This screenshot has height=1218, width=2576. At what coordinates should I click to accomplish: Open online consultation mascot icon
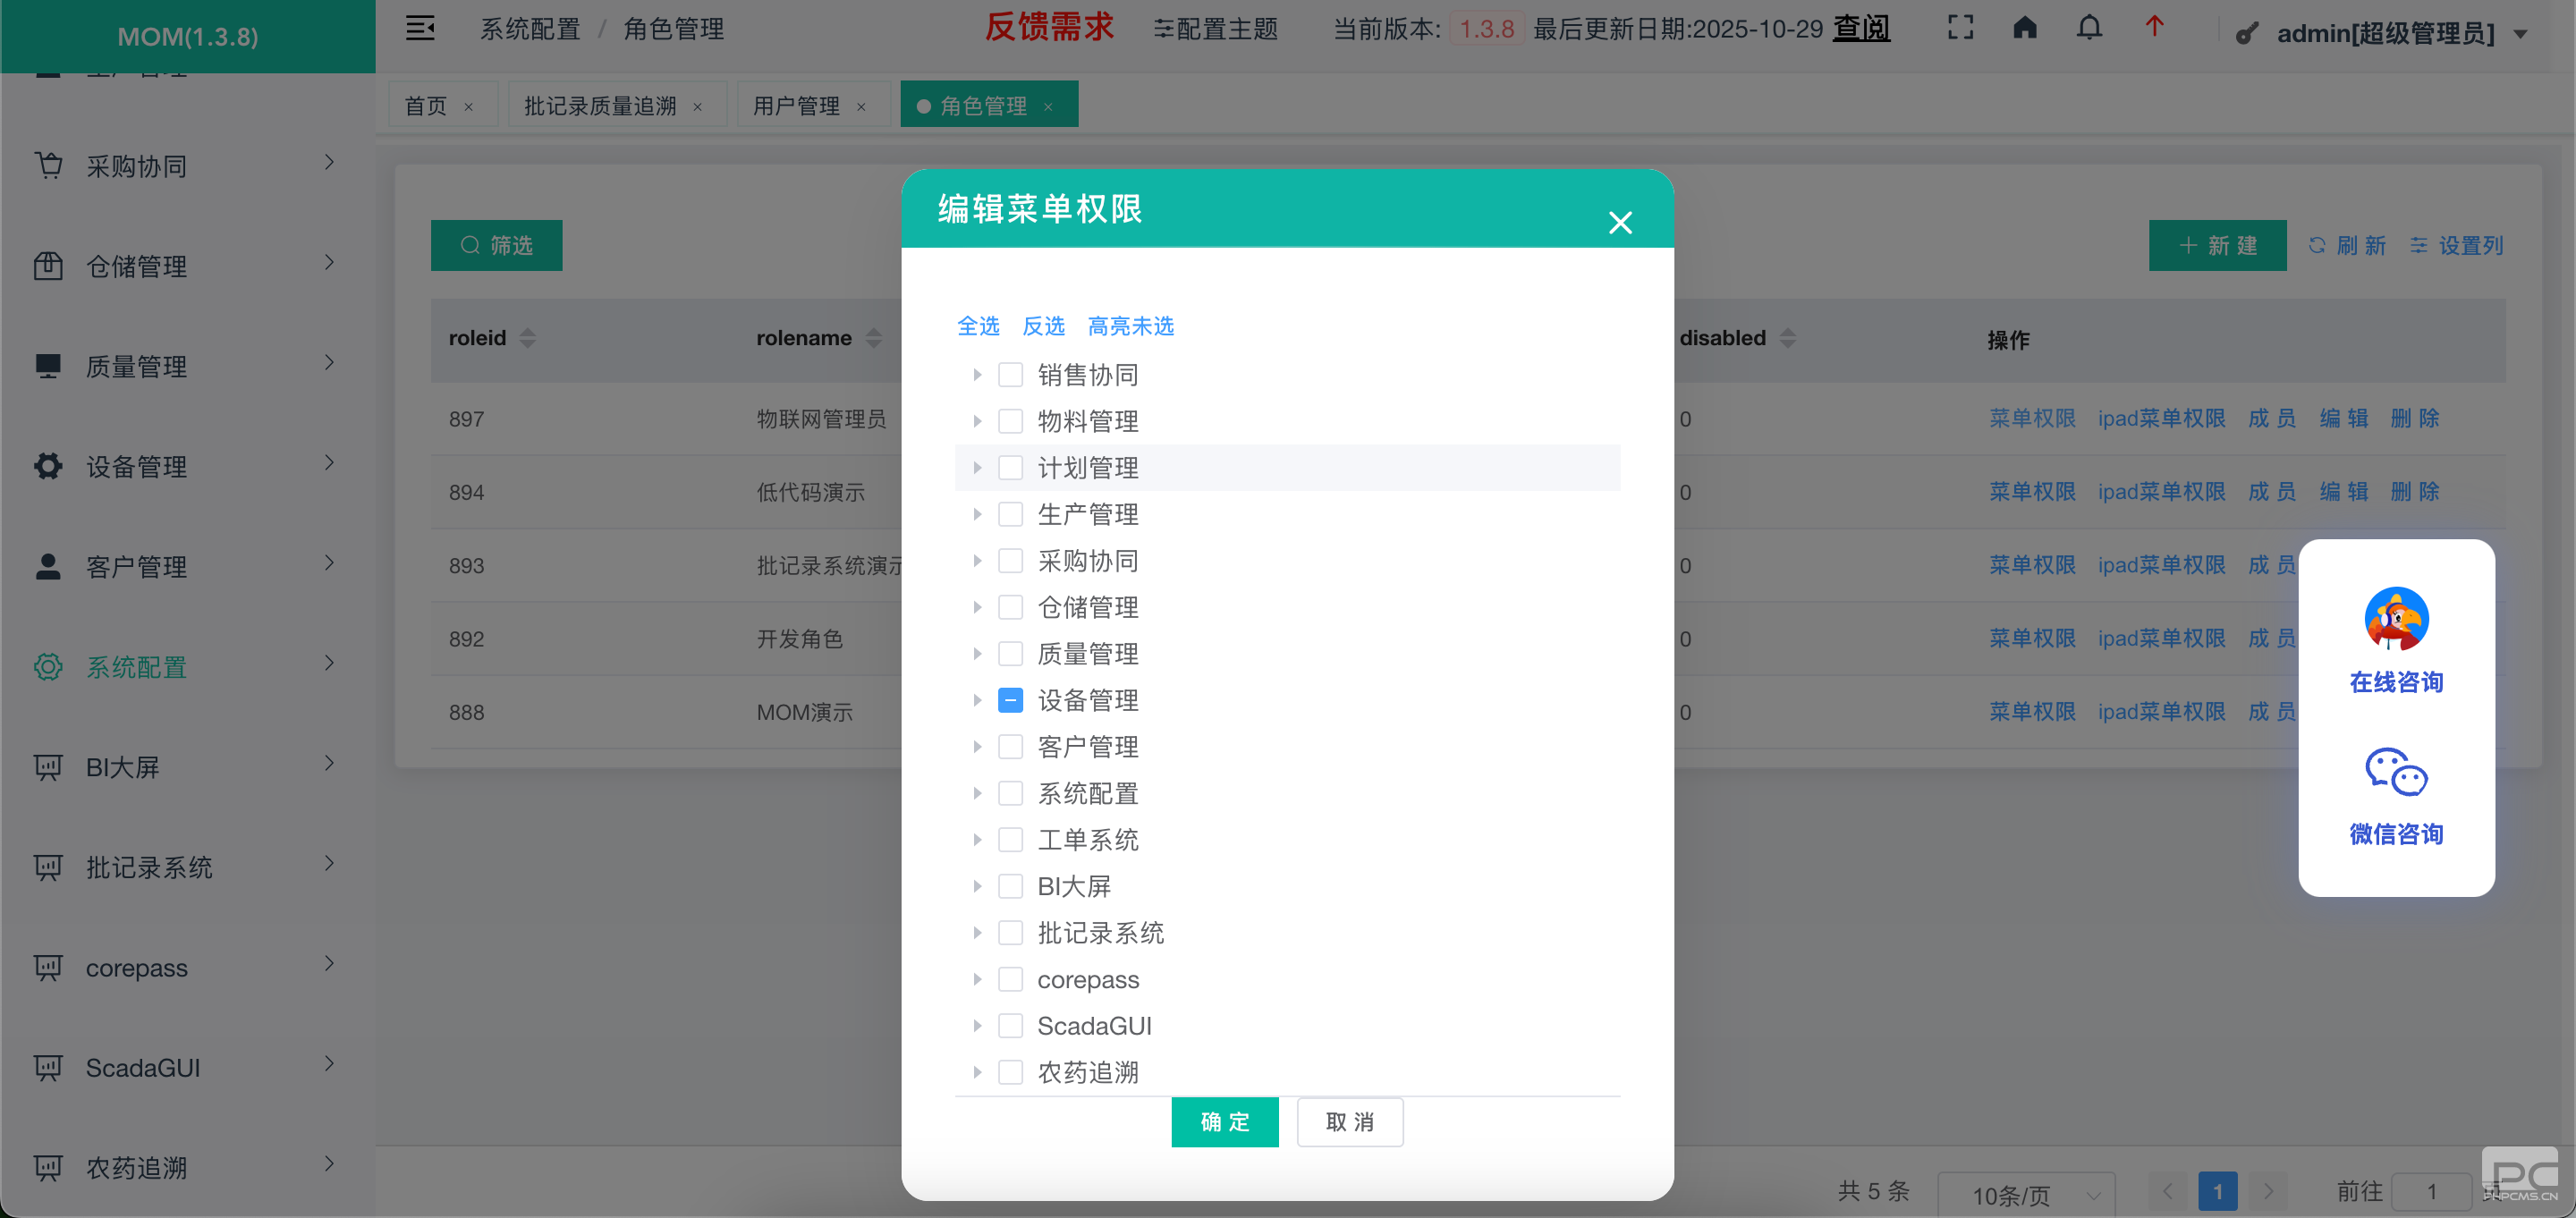tap(2396, 619)
